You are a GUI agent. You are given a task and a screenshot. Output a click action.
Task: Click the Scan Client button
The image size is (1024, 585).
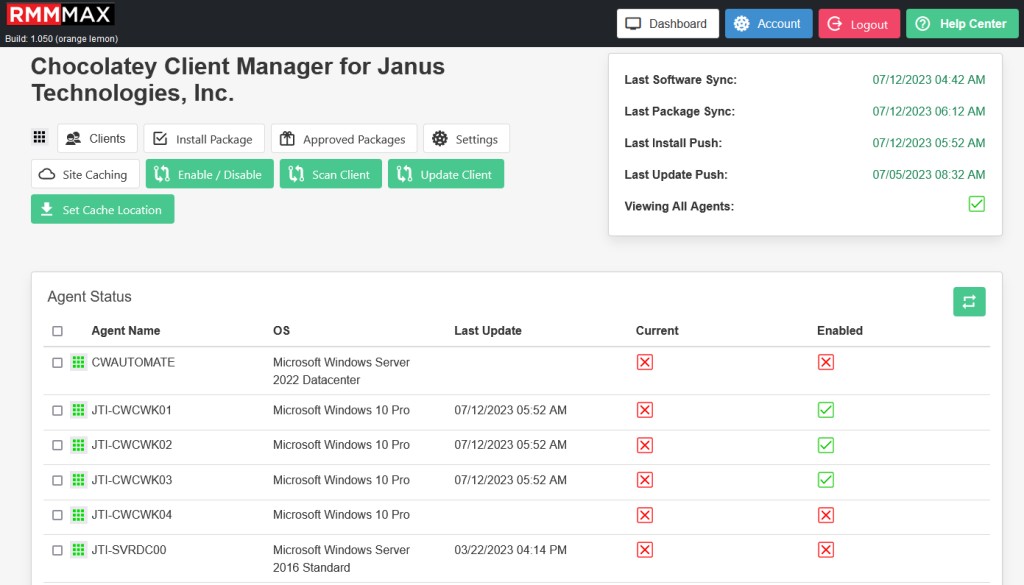tap(330, 173)
